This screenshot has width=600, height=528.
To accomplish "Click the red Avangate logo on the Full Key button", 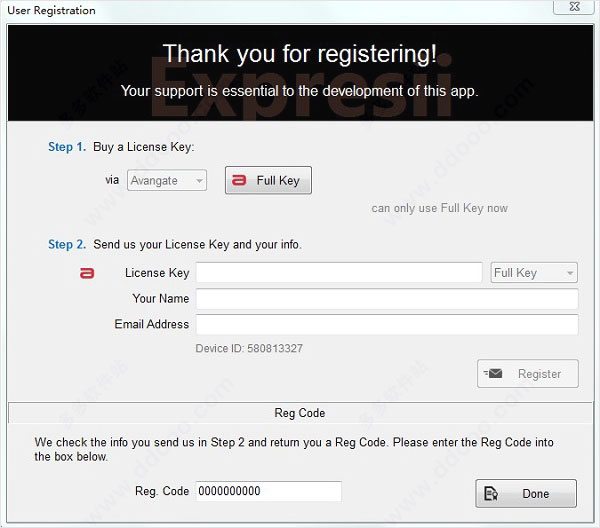I will (239, 180).
